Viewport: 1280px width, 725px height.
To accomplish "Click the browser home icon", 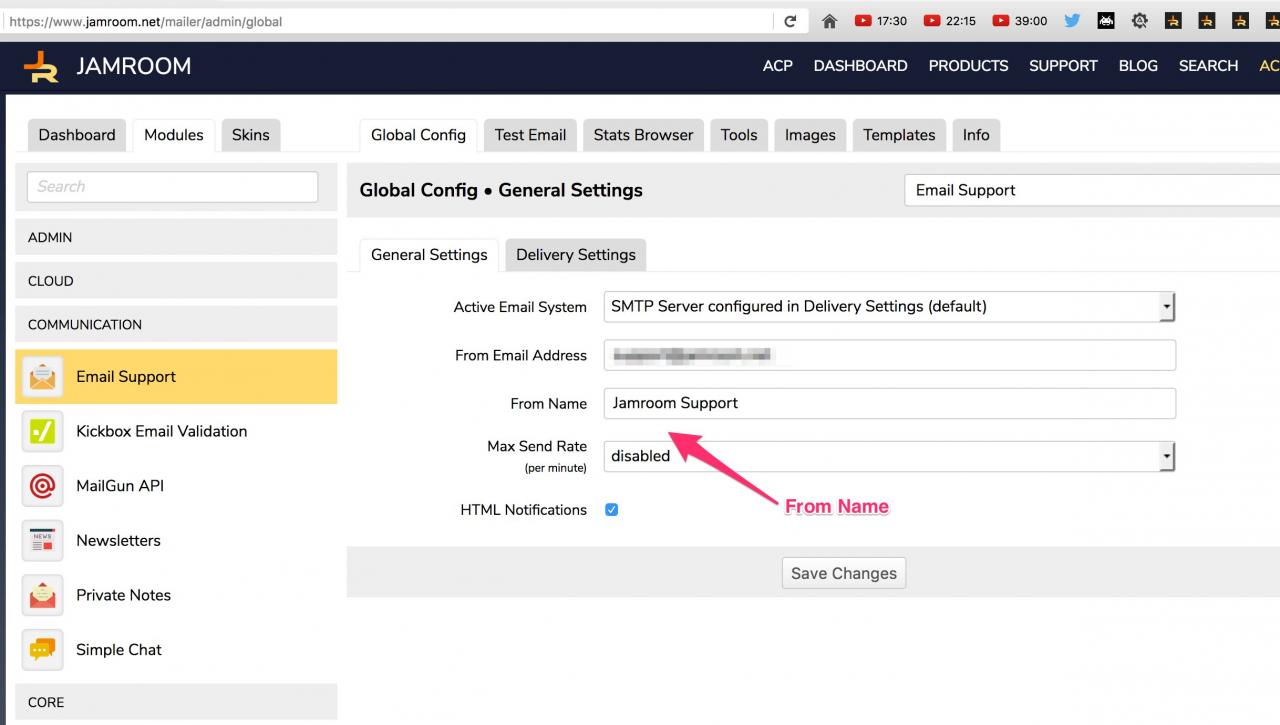I will (829, 21).
